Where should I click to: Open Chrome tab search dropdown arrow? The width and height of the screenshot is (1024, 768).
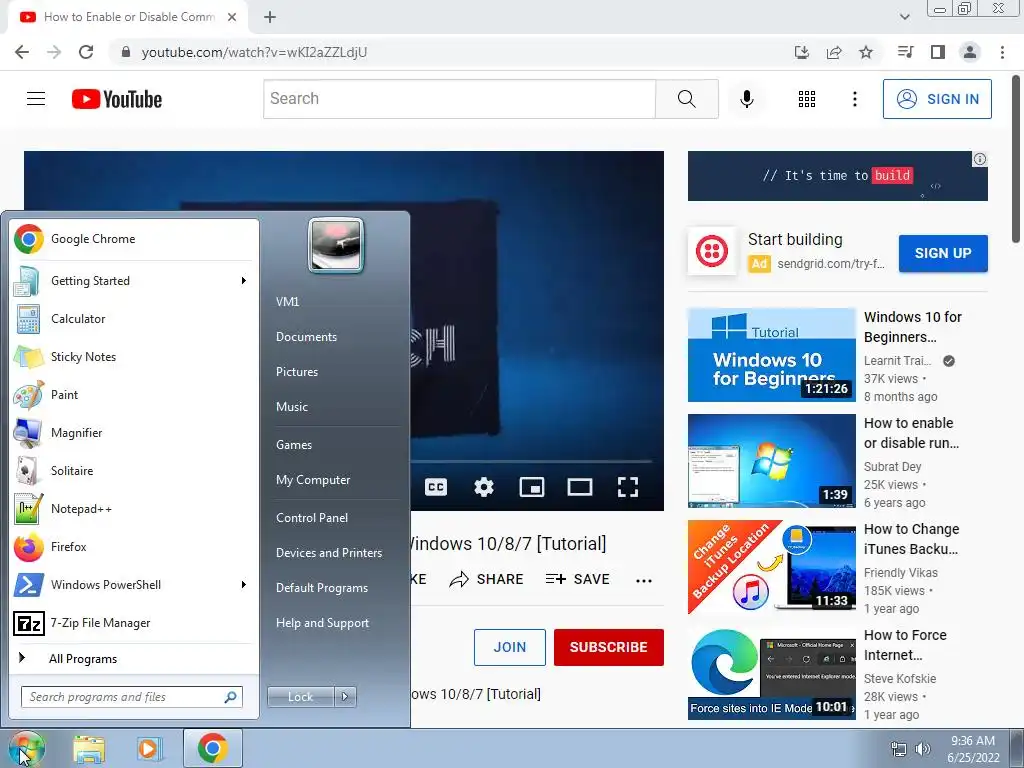(904, 17)
